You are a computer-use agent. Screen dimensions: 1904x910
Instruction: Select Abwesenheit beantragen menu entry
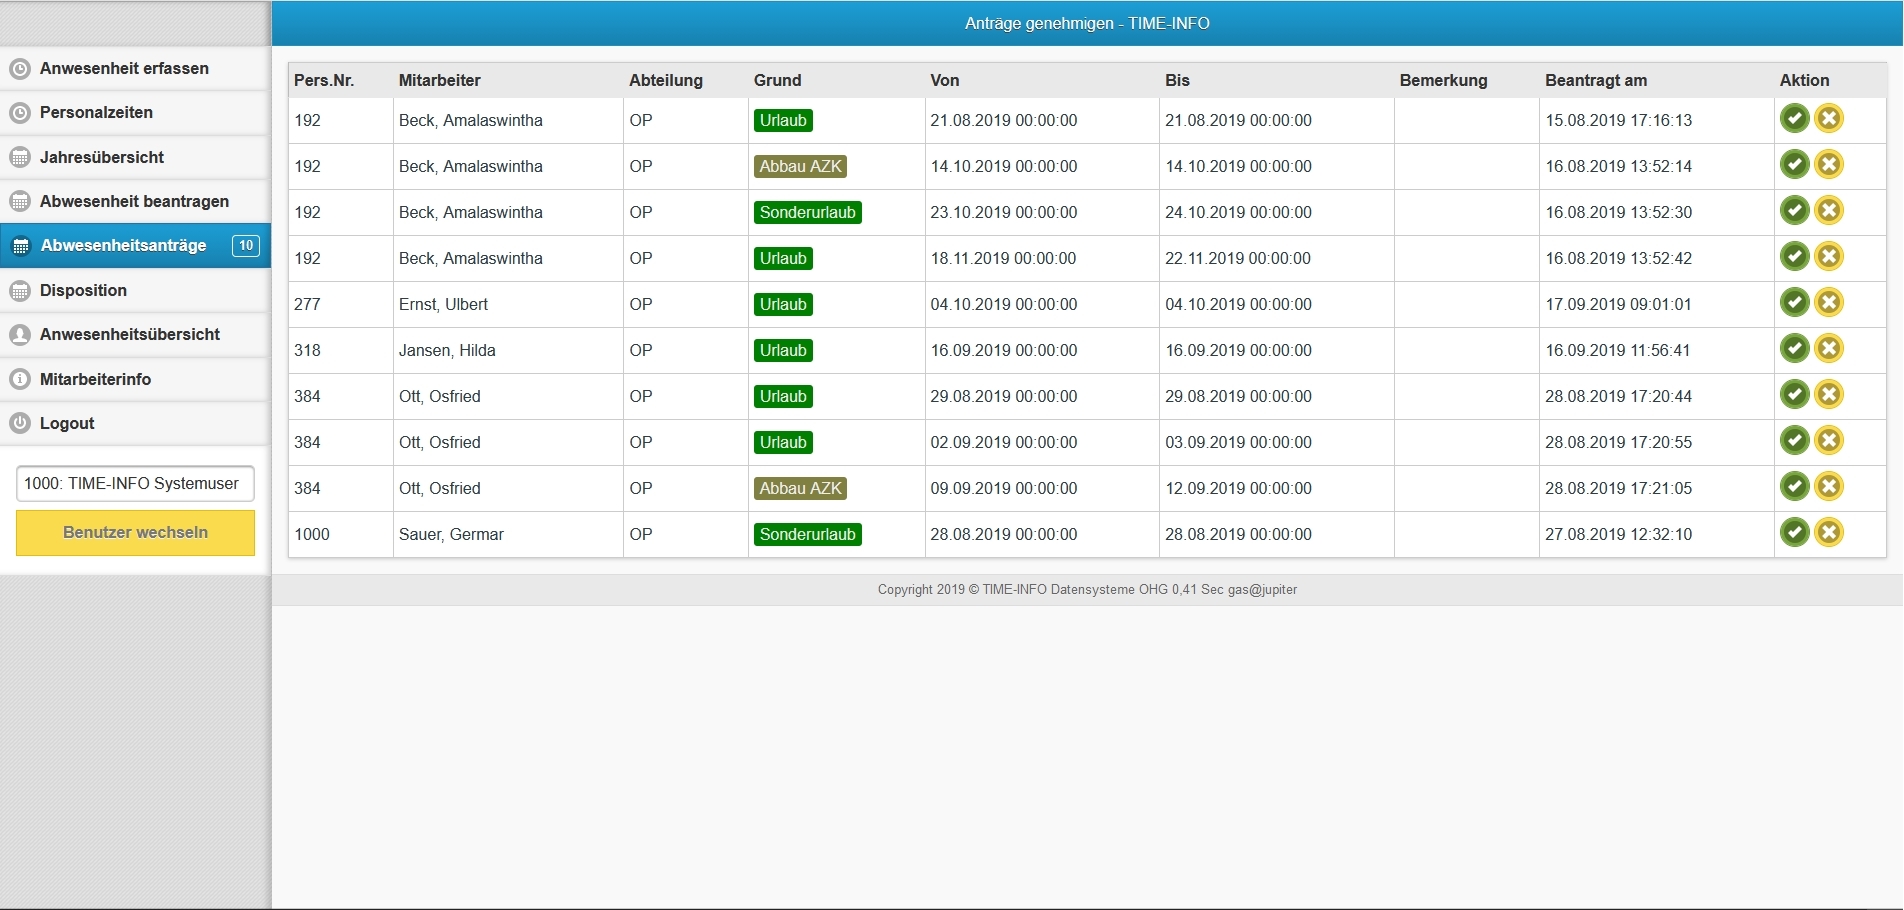coord(135,202)
